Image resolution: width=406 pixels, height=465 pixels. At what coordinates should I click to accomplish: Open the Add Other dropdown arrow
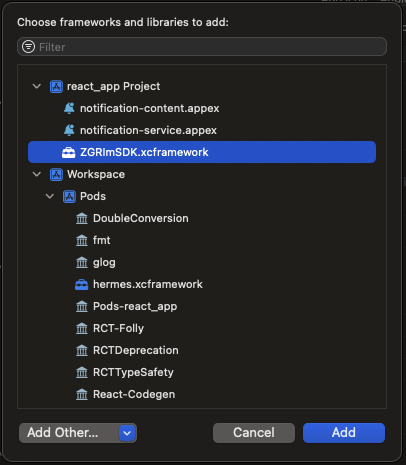[127, 433]
